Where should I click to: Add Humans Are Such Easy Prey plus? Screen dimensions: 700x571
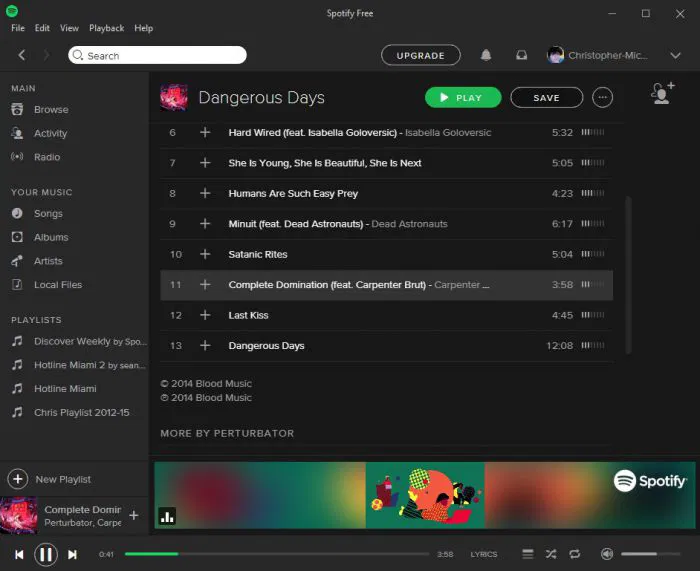(205, 193)
